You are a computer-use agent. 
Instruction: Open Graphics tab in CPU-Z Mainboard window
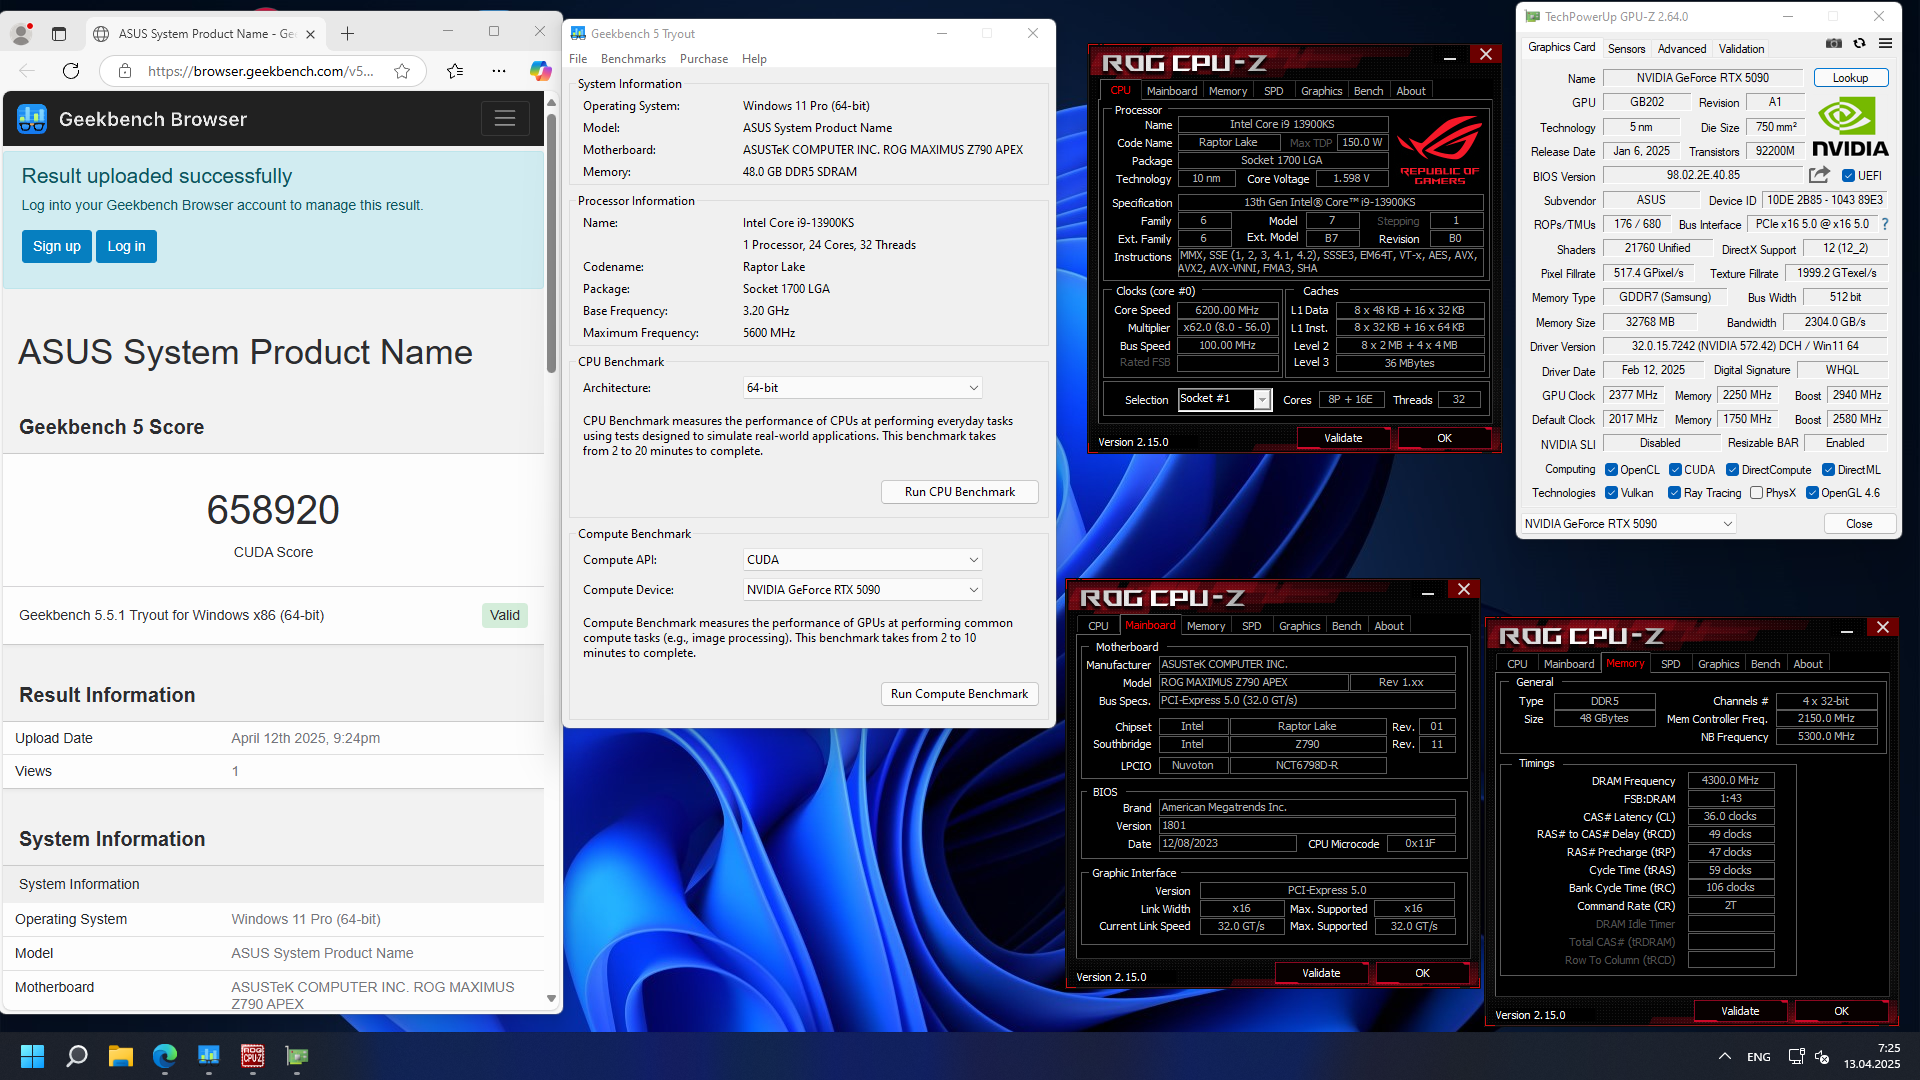point(1299,626)
